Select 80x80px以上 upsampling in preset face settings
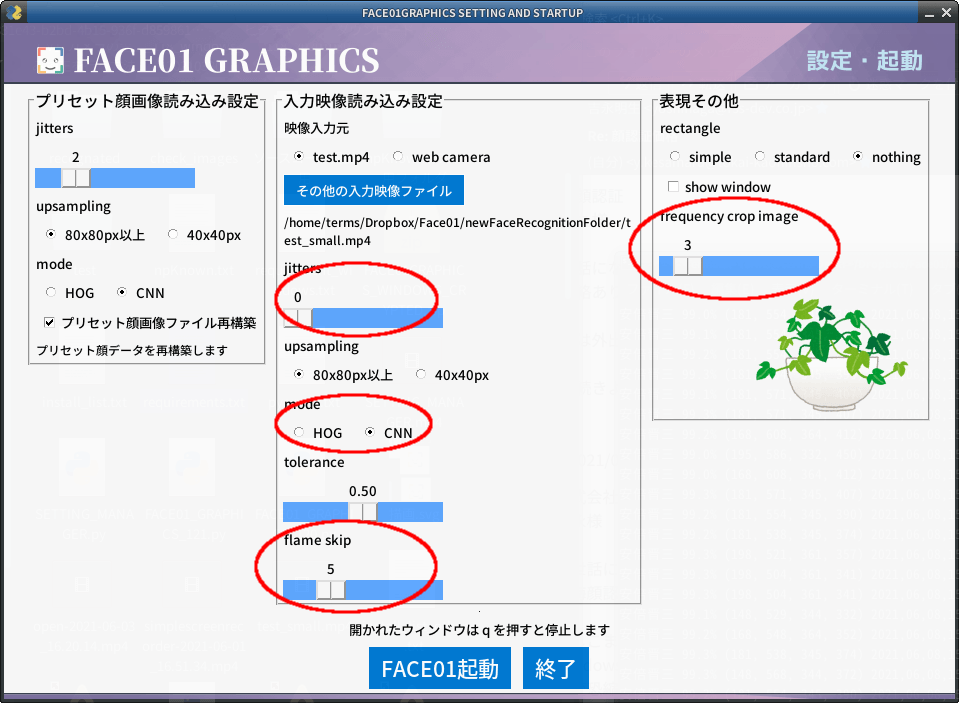Viewport: 959px width, 703px height. pyautogui.click(x=51, y=234)
